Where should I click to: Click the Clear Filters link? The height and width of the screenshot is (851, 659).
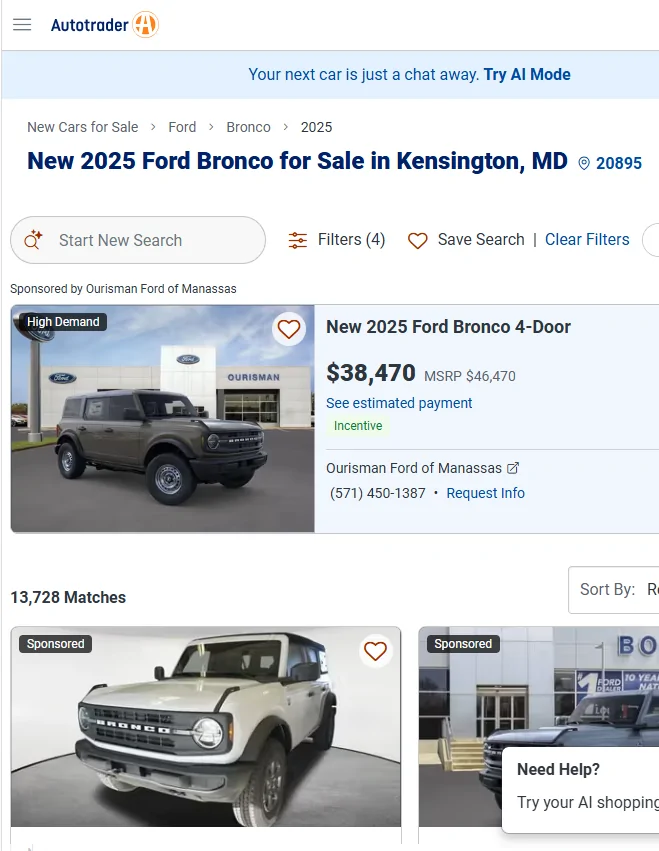(x=587, y=240)
